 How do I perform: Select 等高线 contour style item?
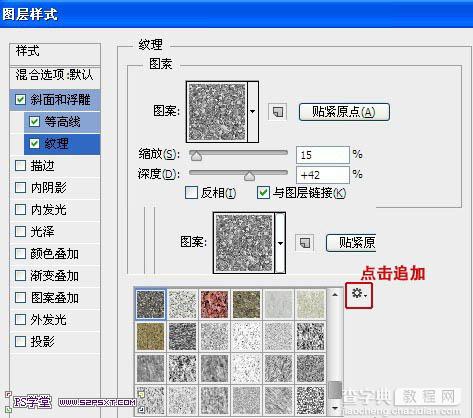[62, 122]
